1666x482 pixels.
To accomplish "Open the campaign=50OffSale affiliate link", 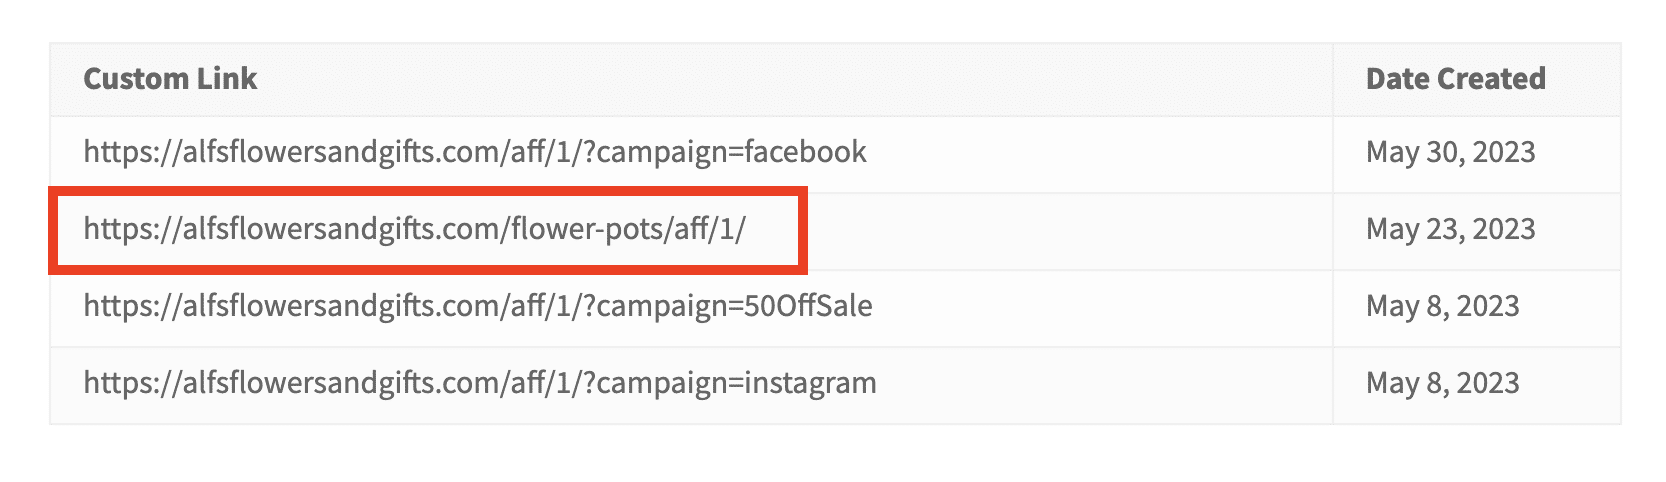I will pyautogui.click(x=478, y=306).
